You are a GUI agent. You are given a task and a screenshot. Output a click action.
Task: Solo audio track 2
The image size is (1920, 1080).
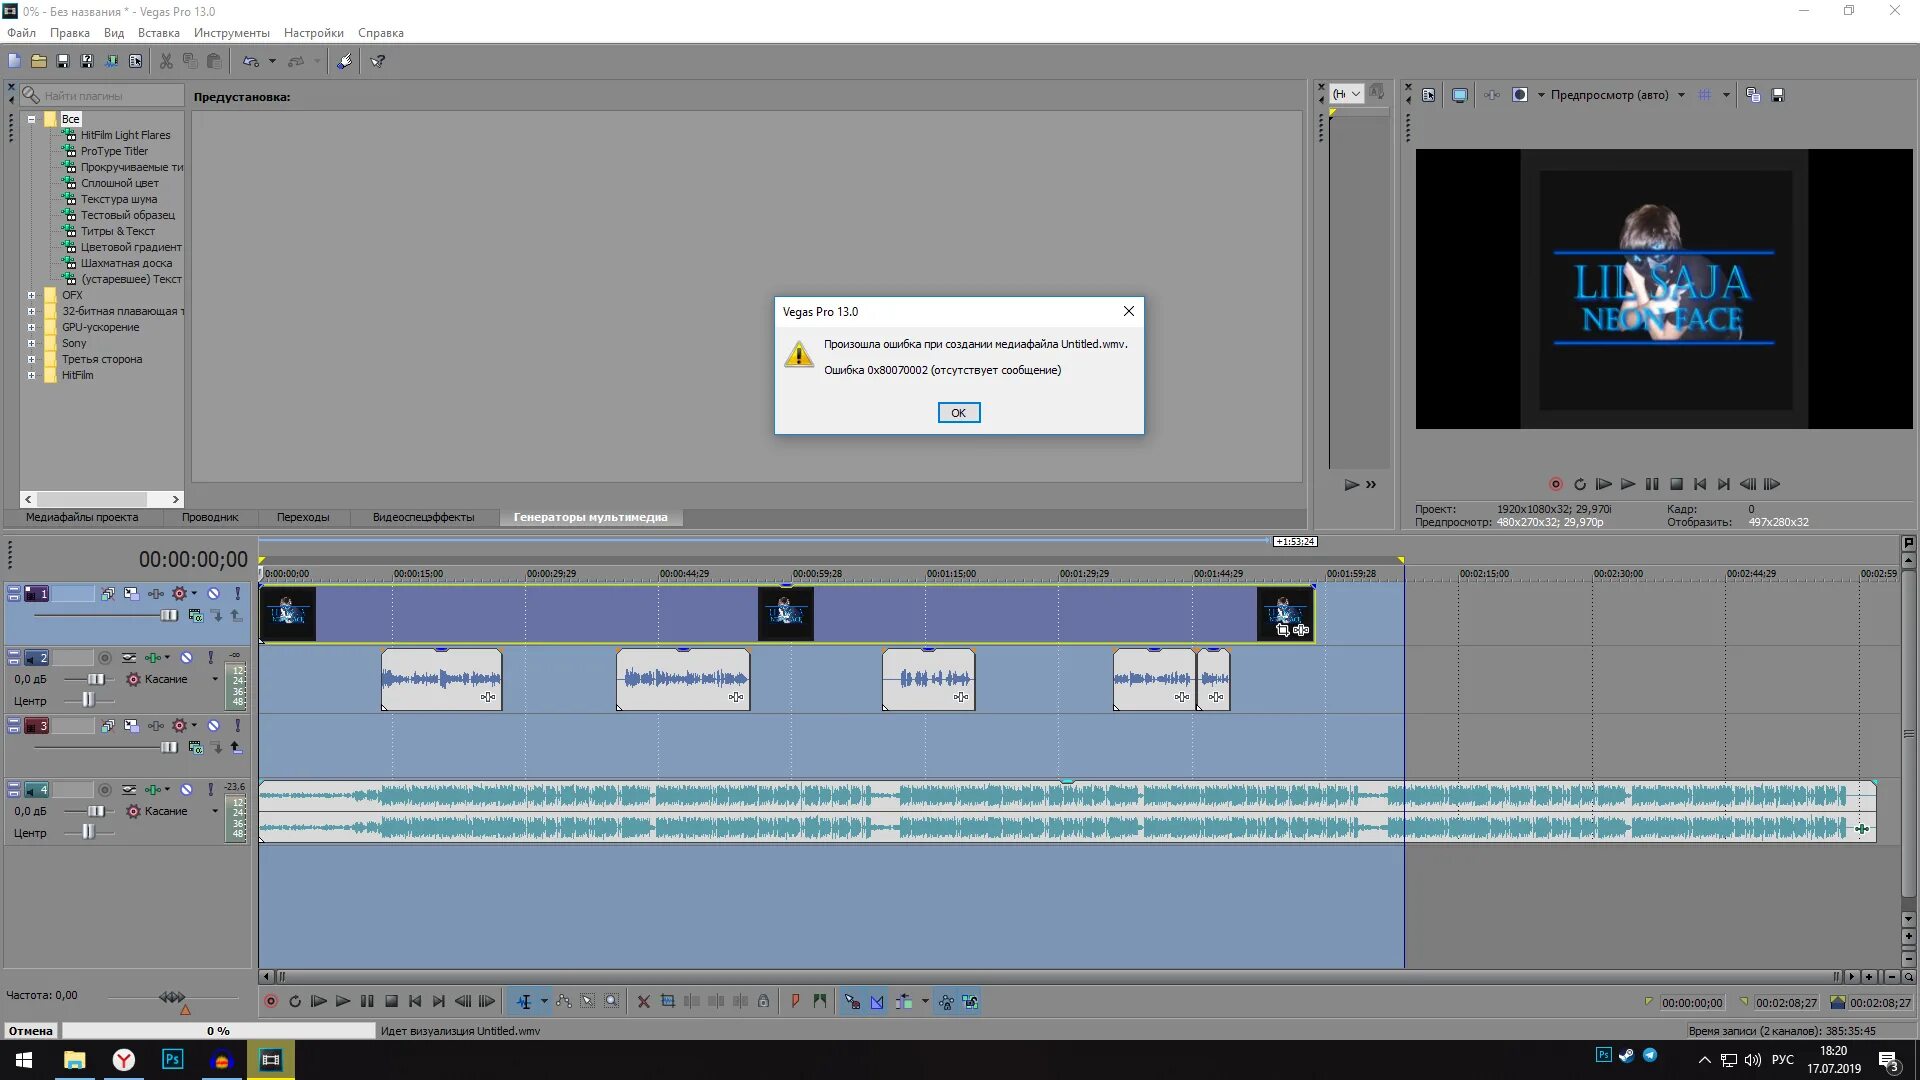point(210,658)
